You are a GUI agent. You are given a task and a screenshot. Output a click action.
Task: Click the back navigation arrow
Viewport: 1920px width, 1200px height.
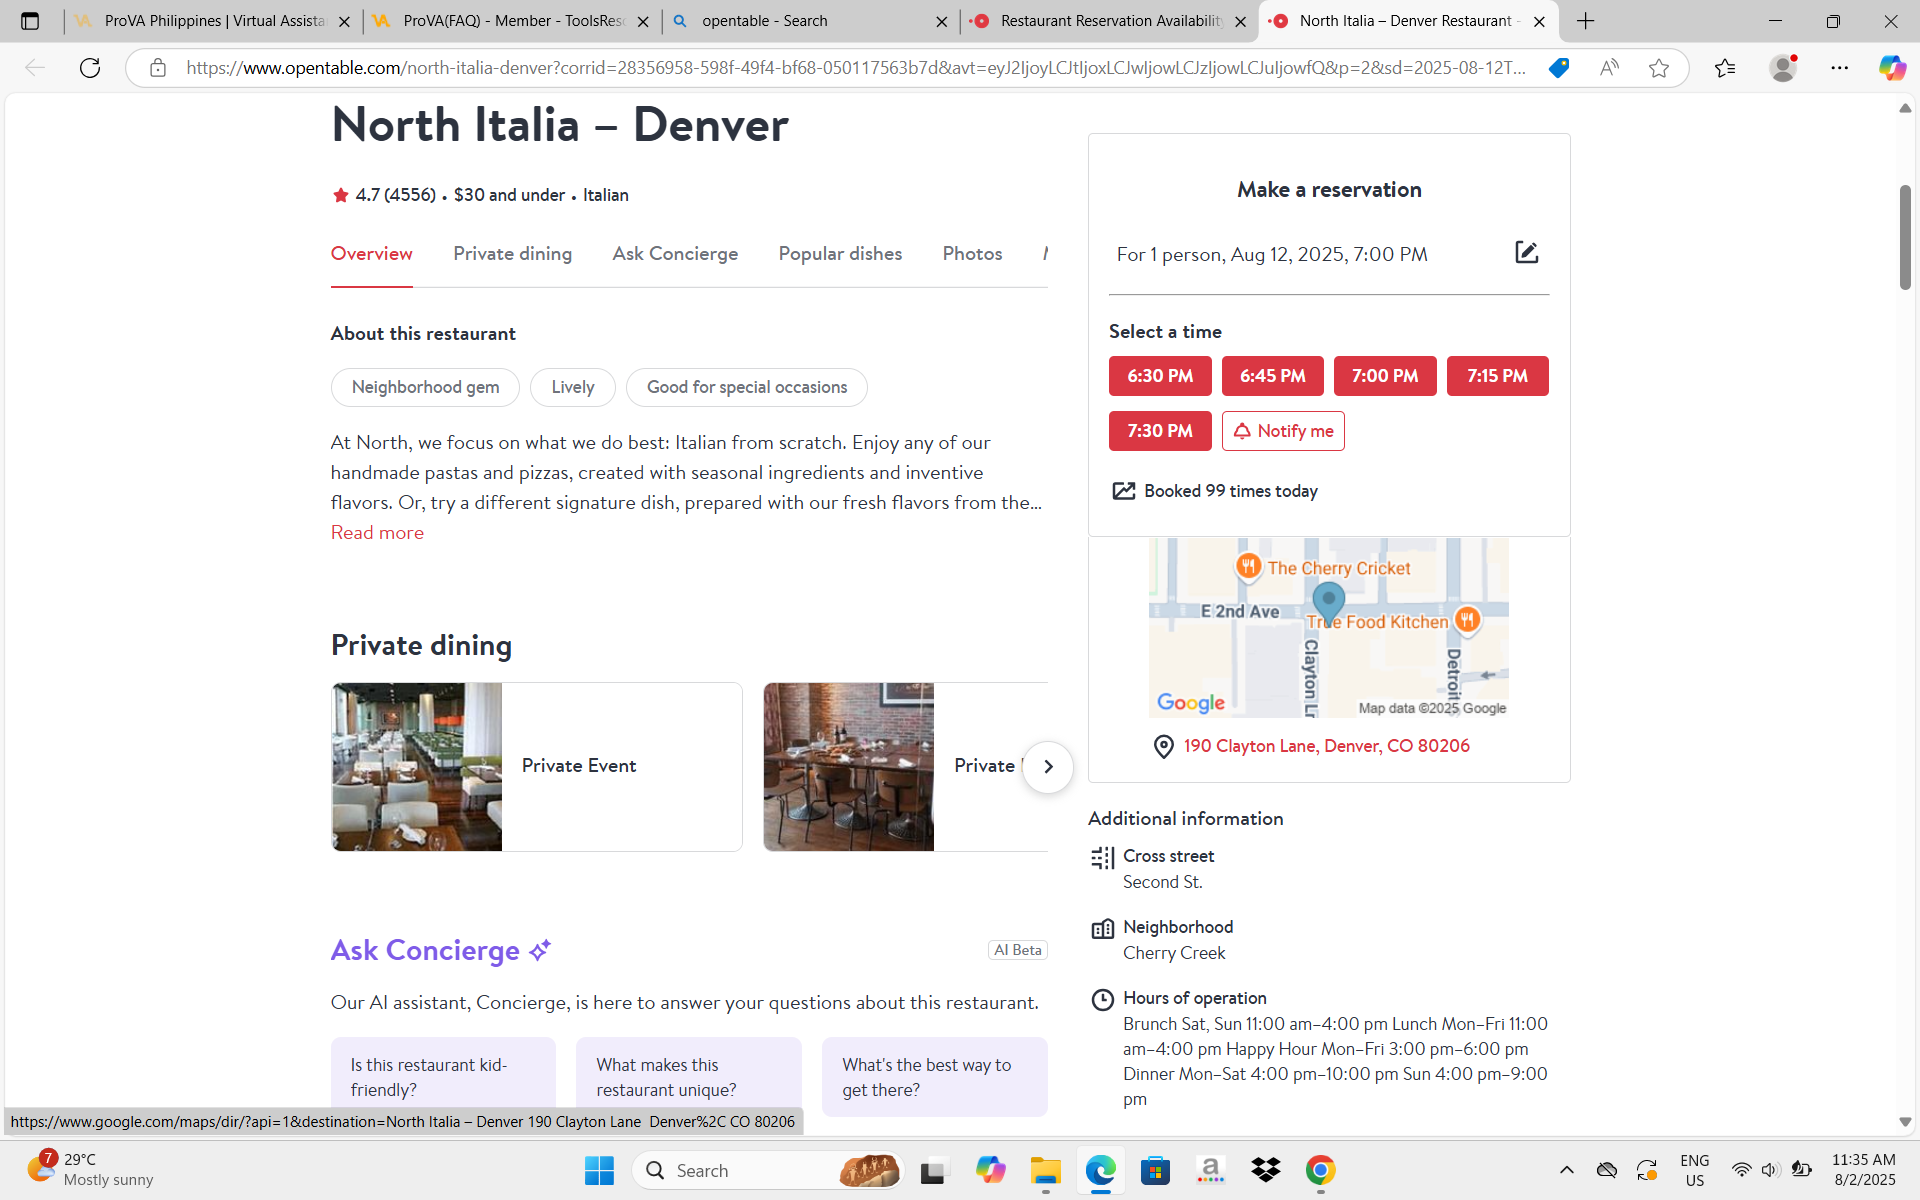(35, 68)
